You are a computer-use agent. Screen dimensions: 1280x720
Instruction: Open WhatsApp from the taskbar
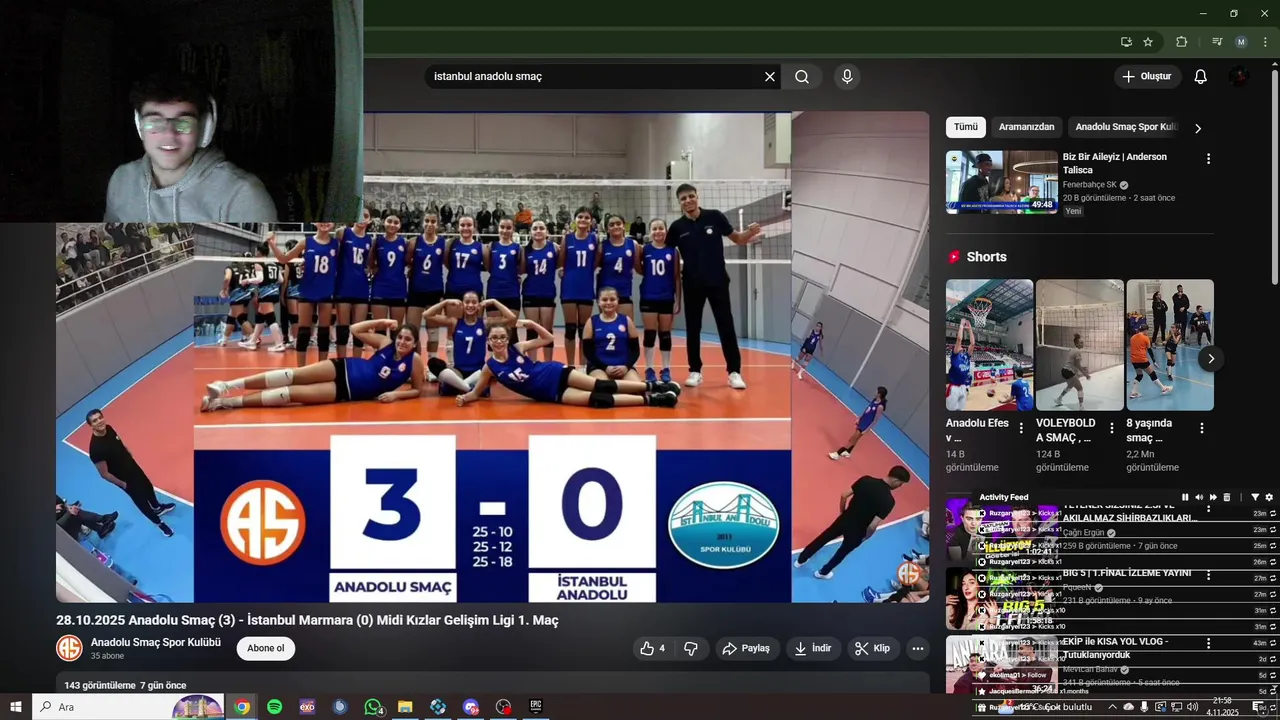click(x=373, y=707)
